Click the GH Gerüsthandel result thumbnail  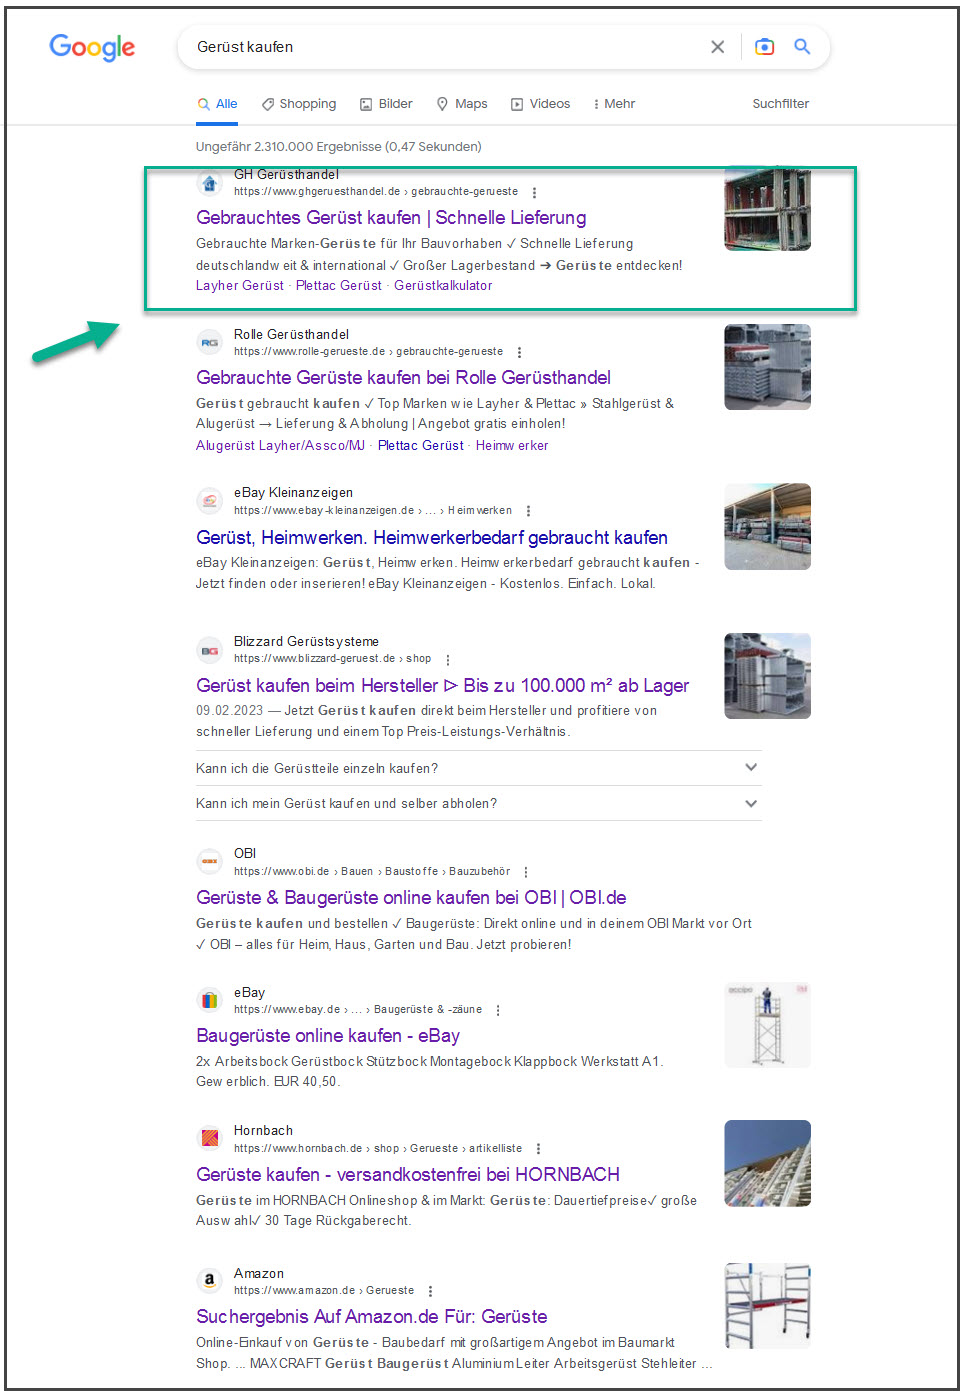[x=767, y=208]
